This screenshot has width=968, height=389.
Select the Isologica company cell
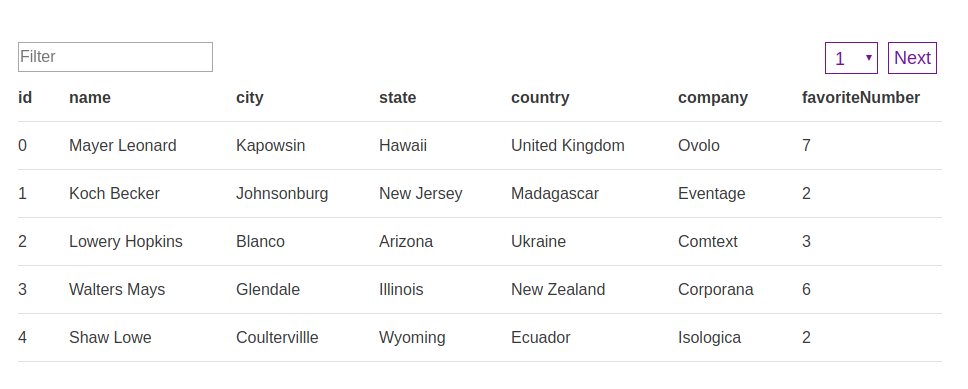coord(709,338)
